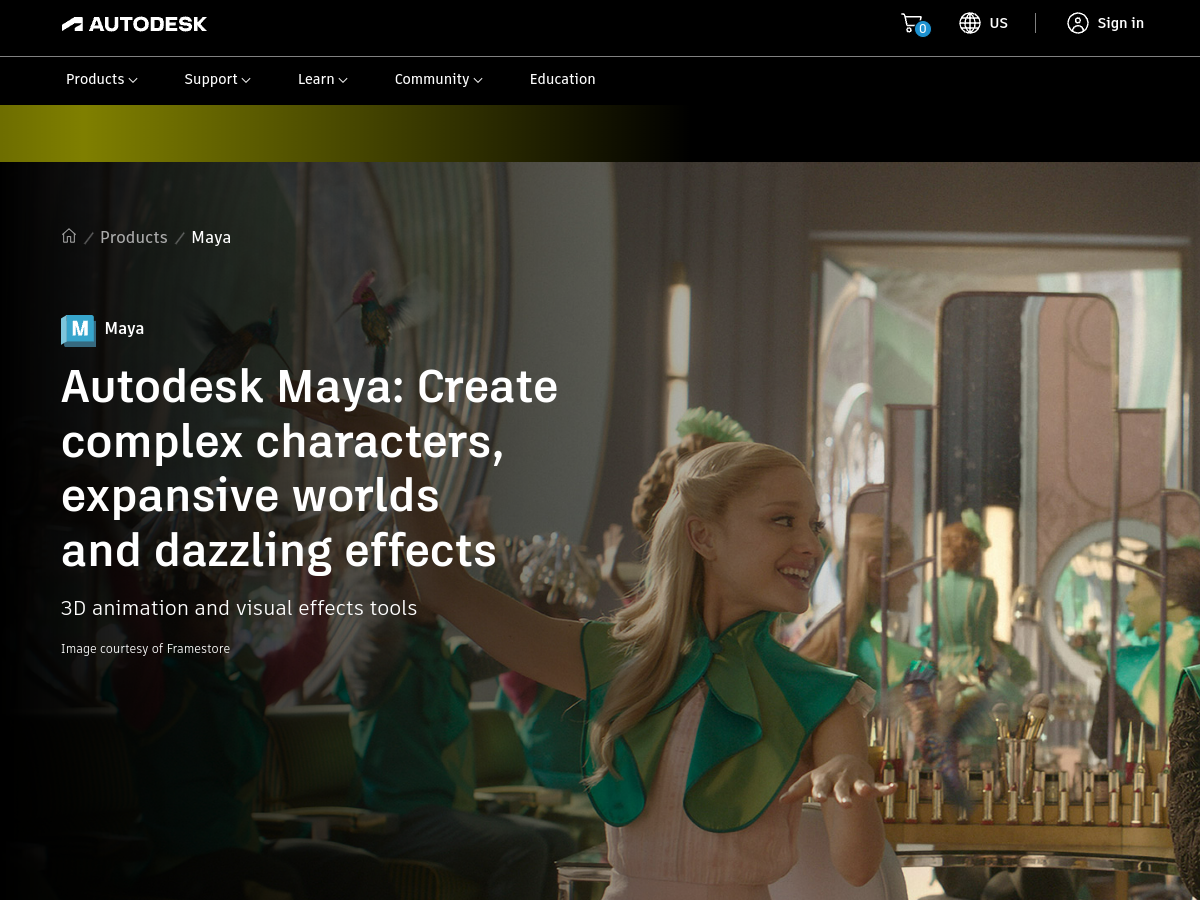Screen dimensions: 1200x900
Task: Click the Maya product M icon
Action: (x=78, y=330)
